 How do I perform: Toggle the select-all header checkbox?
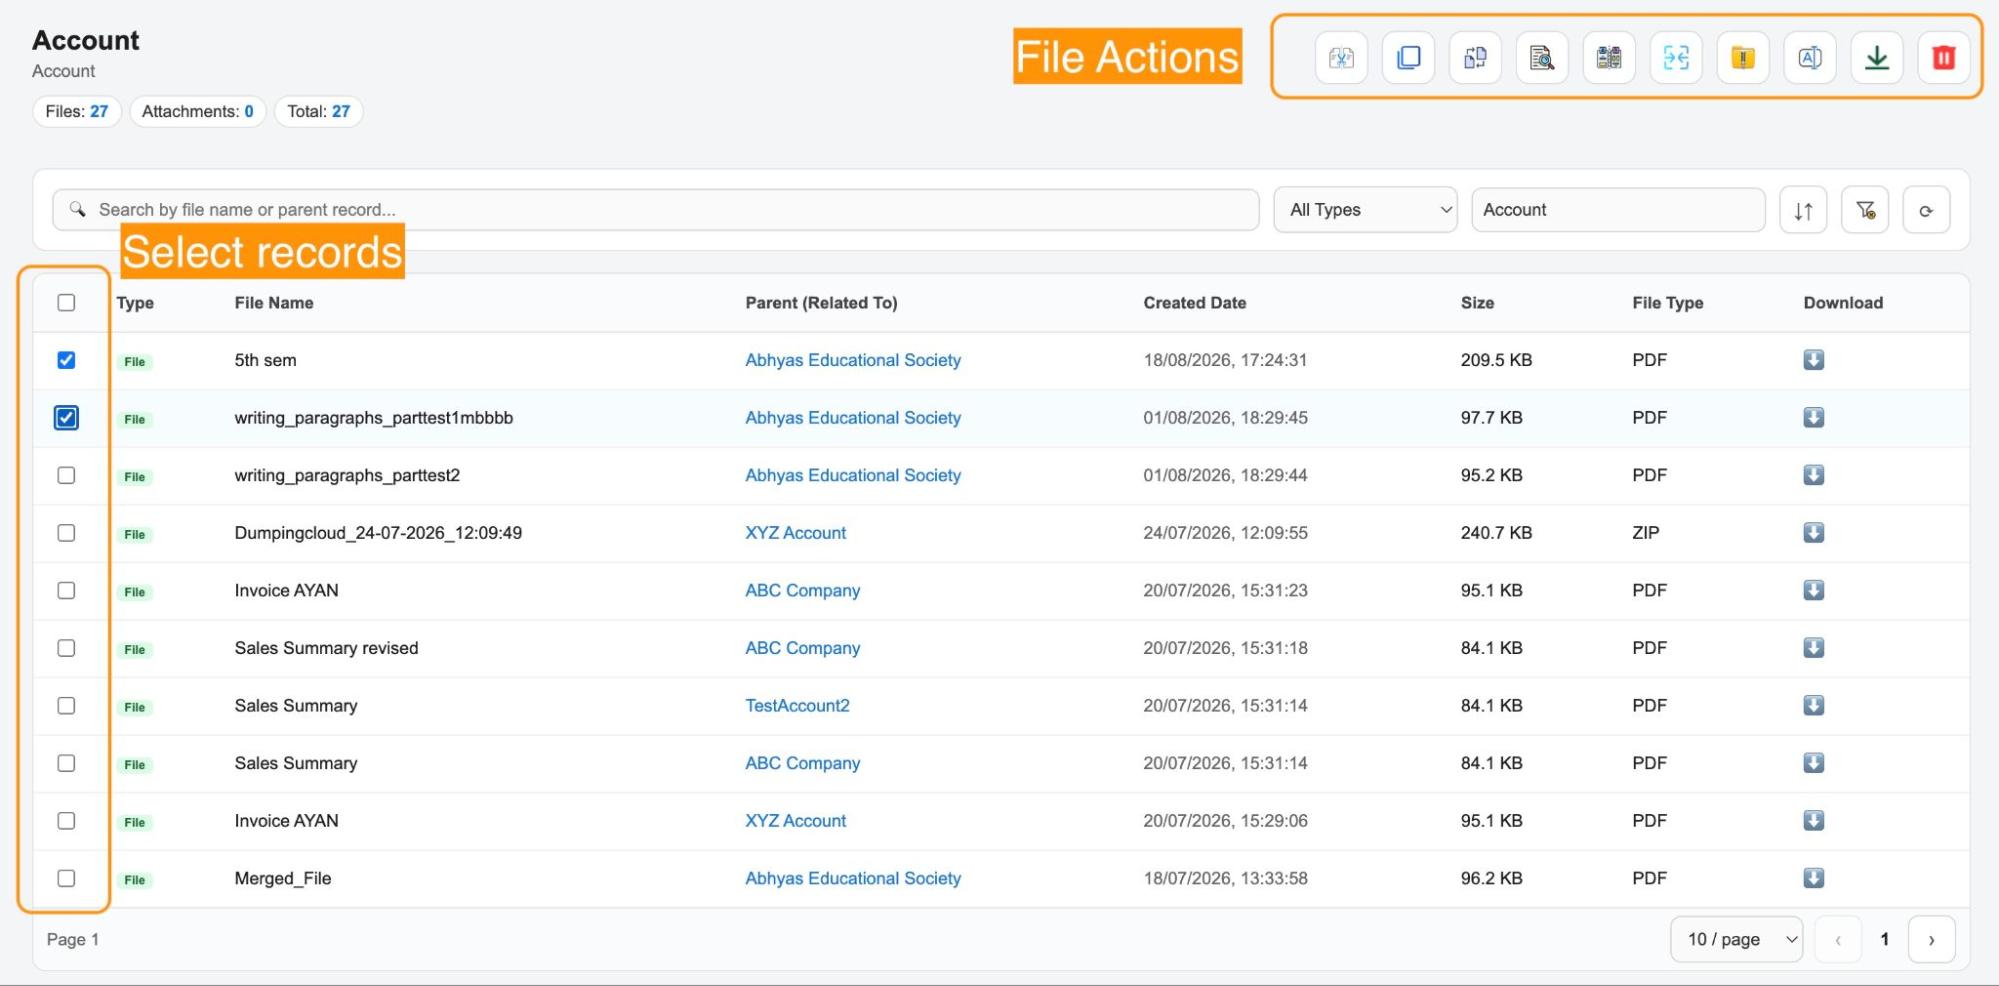coord(66,302)
